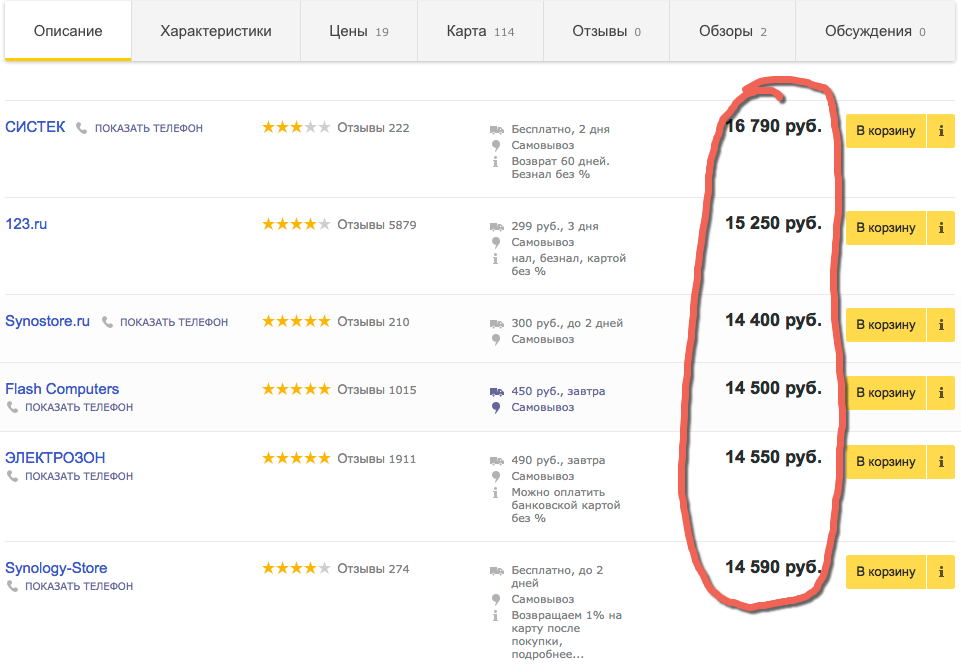Click the star rating in СИСТЕК row

pos(296,127)
